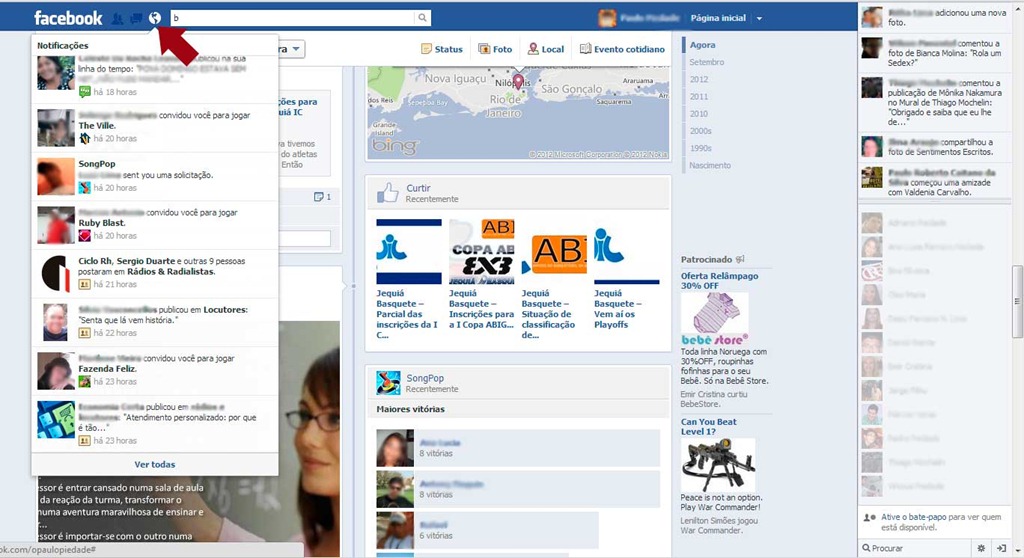Open the SongPop section heading
The height and width of the screenshot is (558, 1024).
coord(424,378)
